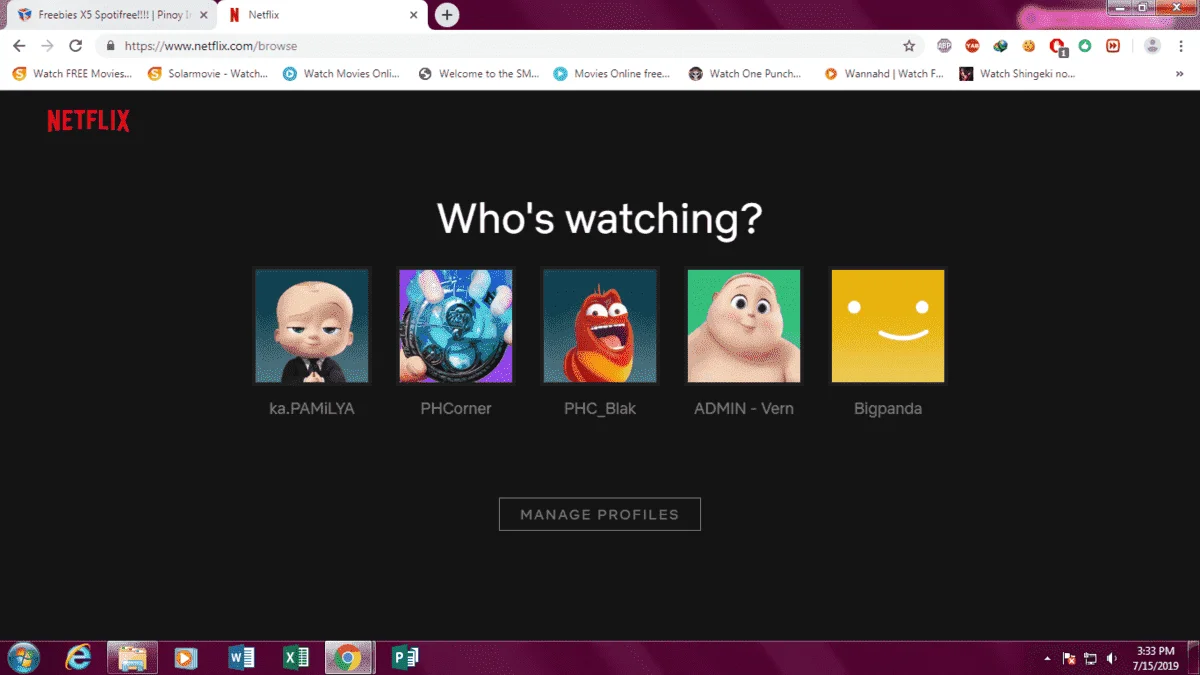Open the globe download manager extension
The width and height of the screenshot is (1200, 675).
[1000, 46]
